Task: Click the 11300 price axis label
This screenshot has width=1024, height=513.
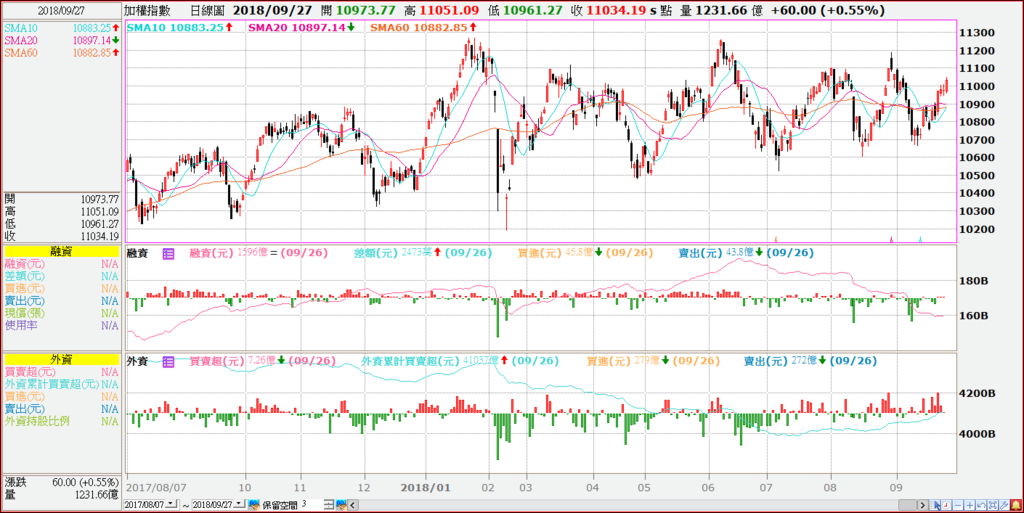Action: click(976, 33)
